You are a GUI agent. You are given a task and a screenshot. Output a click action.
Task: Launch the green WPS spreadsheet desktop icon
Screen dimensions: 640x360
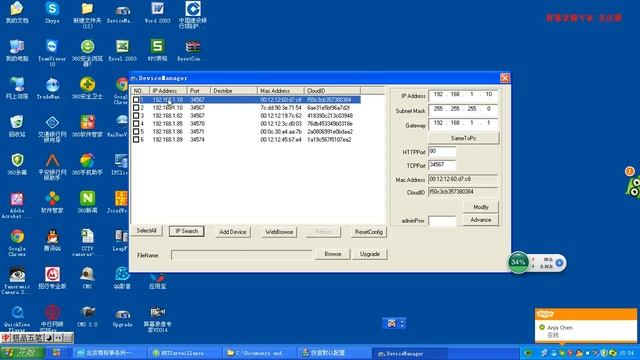point(157,50)
